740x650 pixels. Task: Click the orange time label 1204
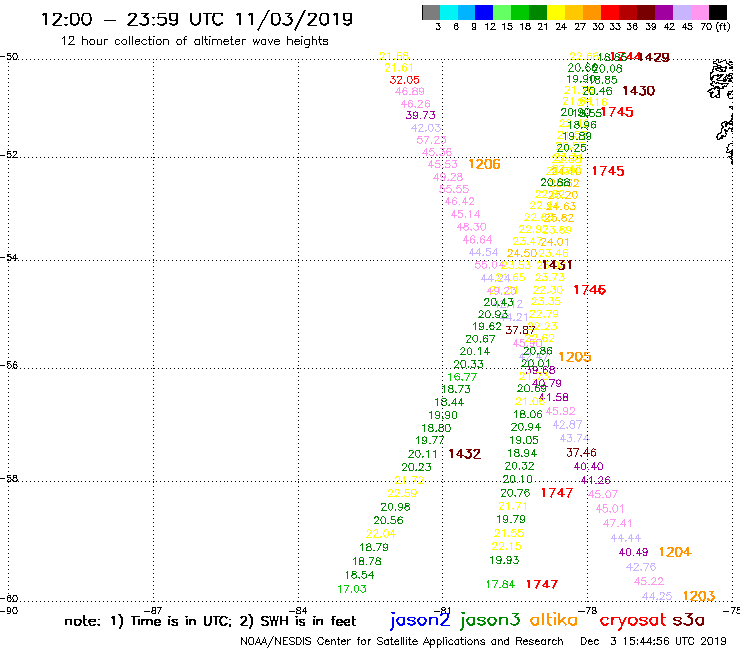[675, 552]
